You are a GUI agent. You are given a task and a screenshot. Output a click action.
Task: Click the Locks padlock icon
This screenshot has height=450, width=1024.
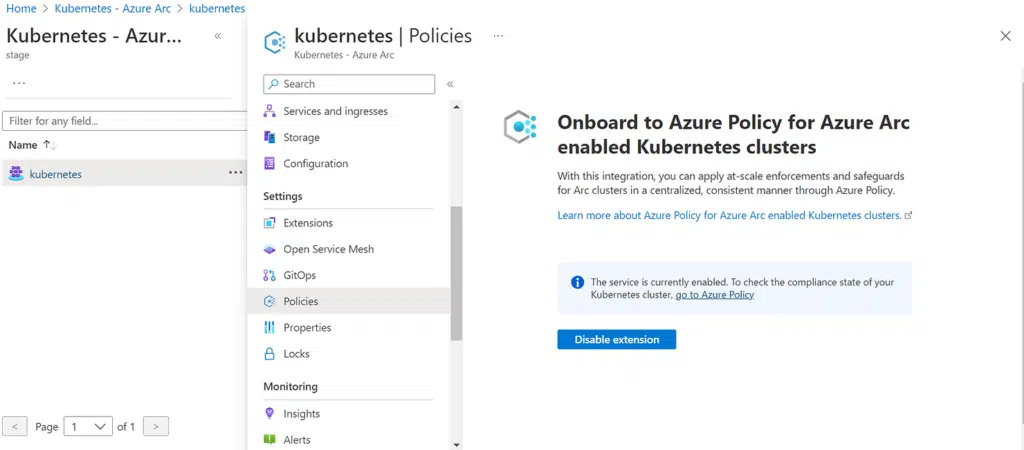pos(269,353)
